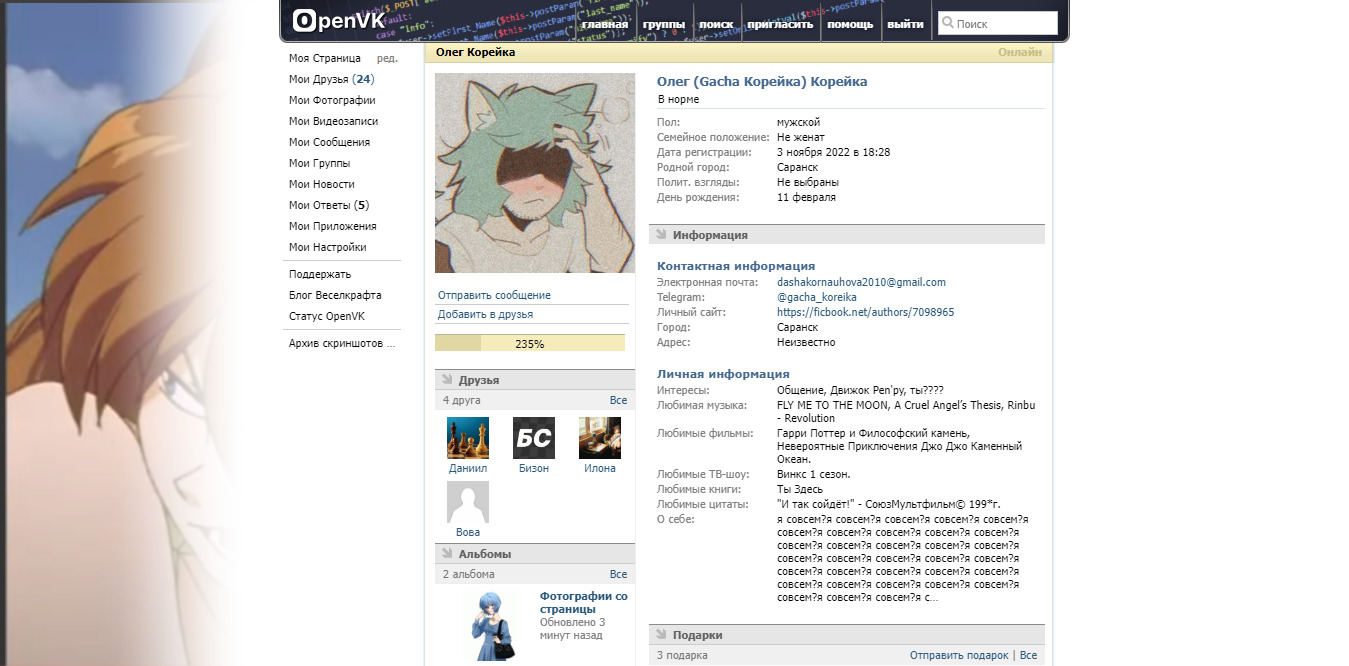1349x666 pixels.
Task: Click the Бизон name link
Action: [534, 468]
